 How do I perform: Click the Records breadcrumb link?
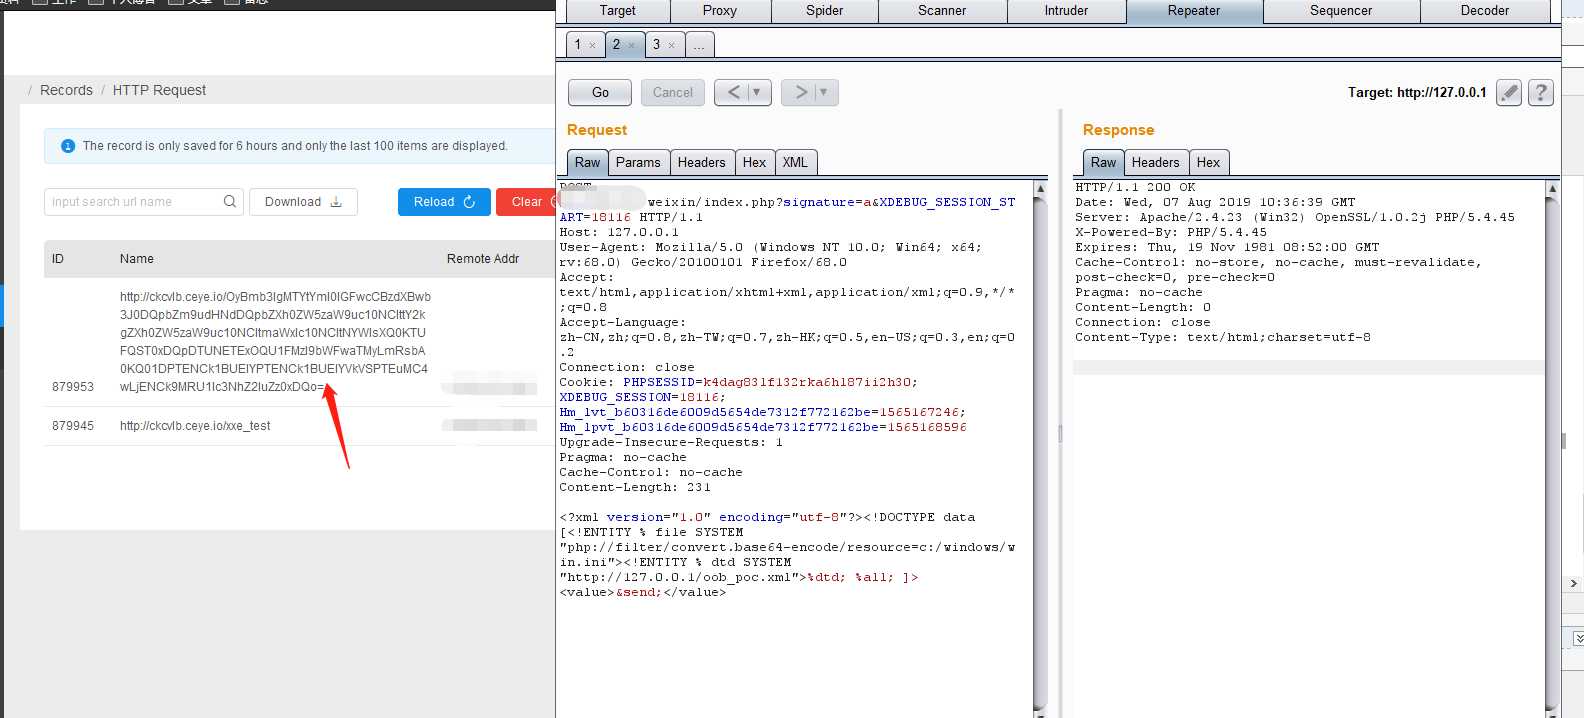[x=66, y=90]
